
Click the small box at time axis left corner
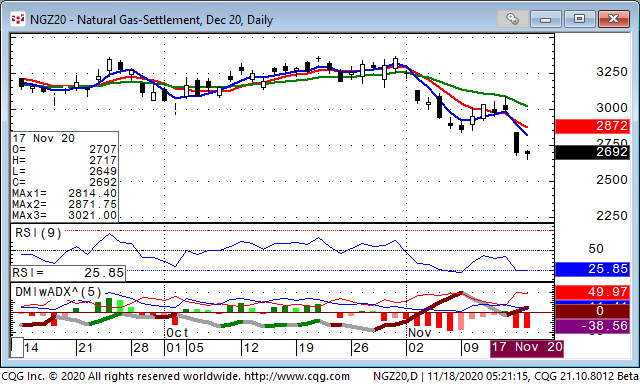tap(17, 348)
